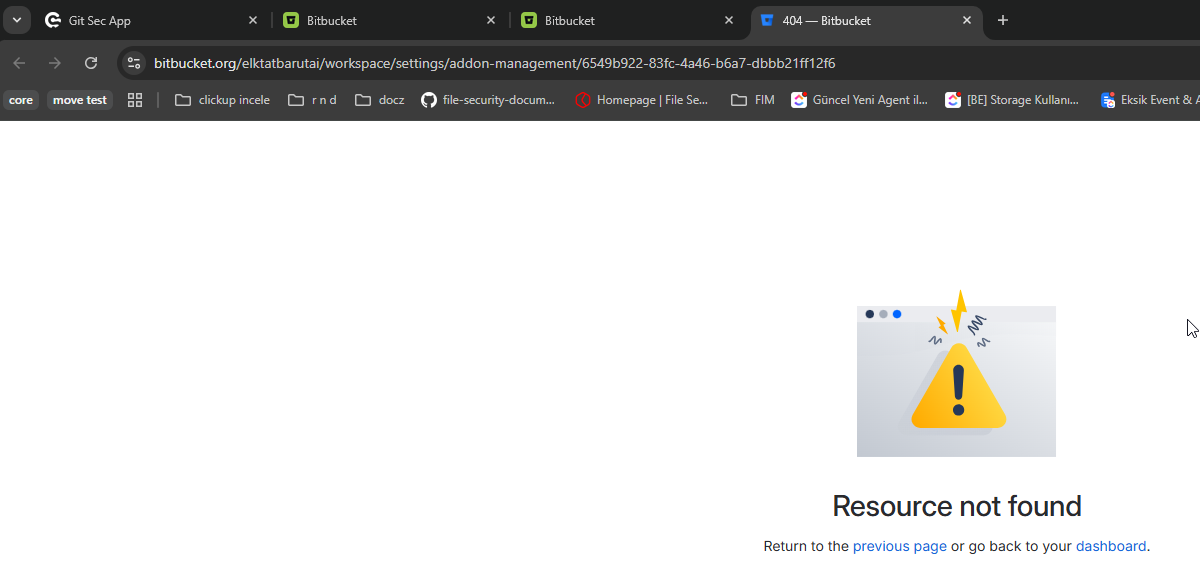Click the forward navigation arrow
Screen dimensions: 1200x581
(55, 63)
